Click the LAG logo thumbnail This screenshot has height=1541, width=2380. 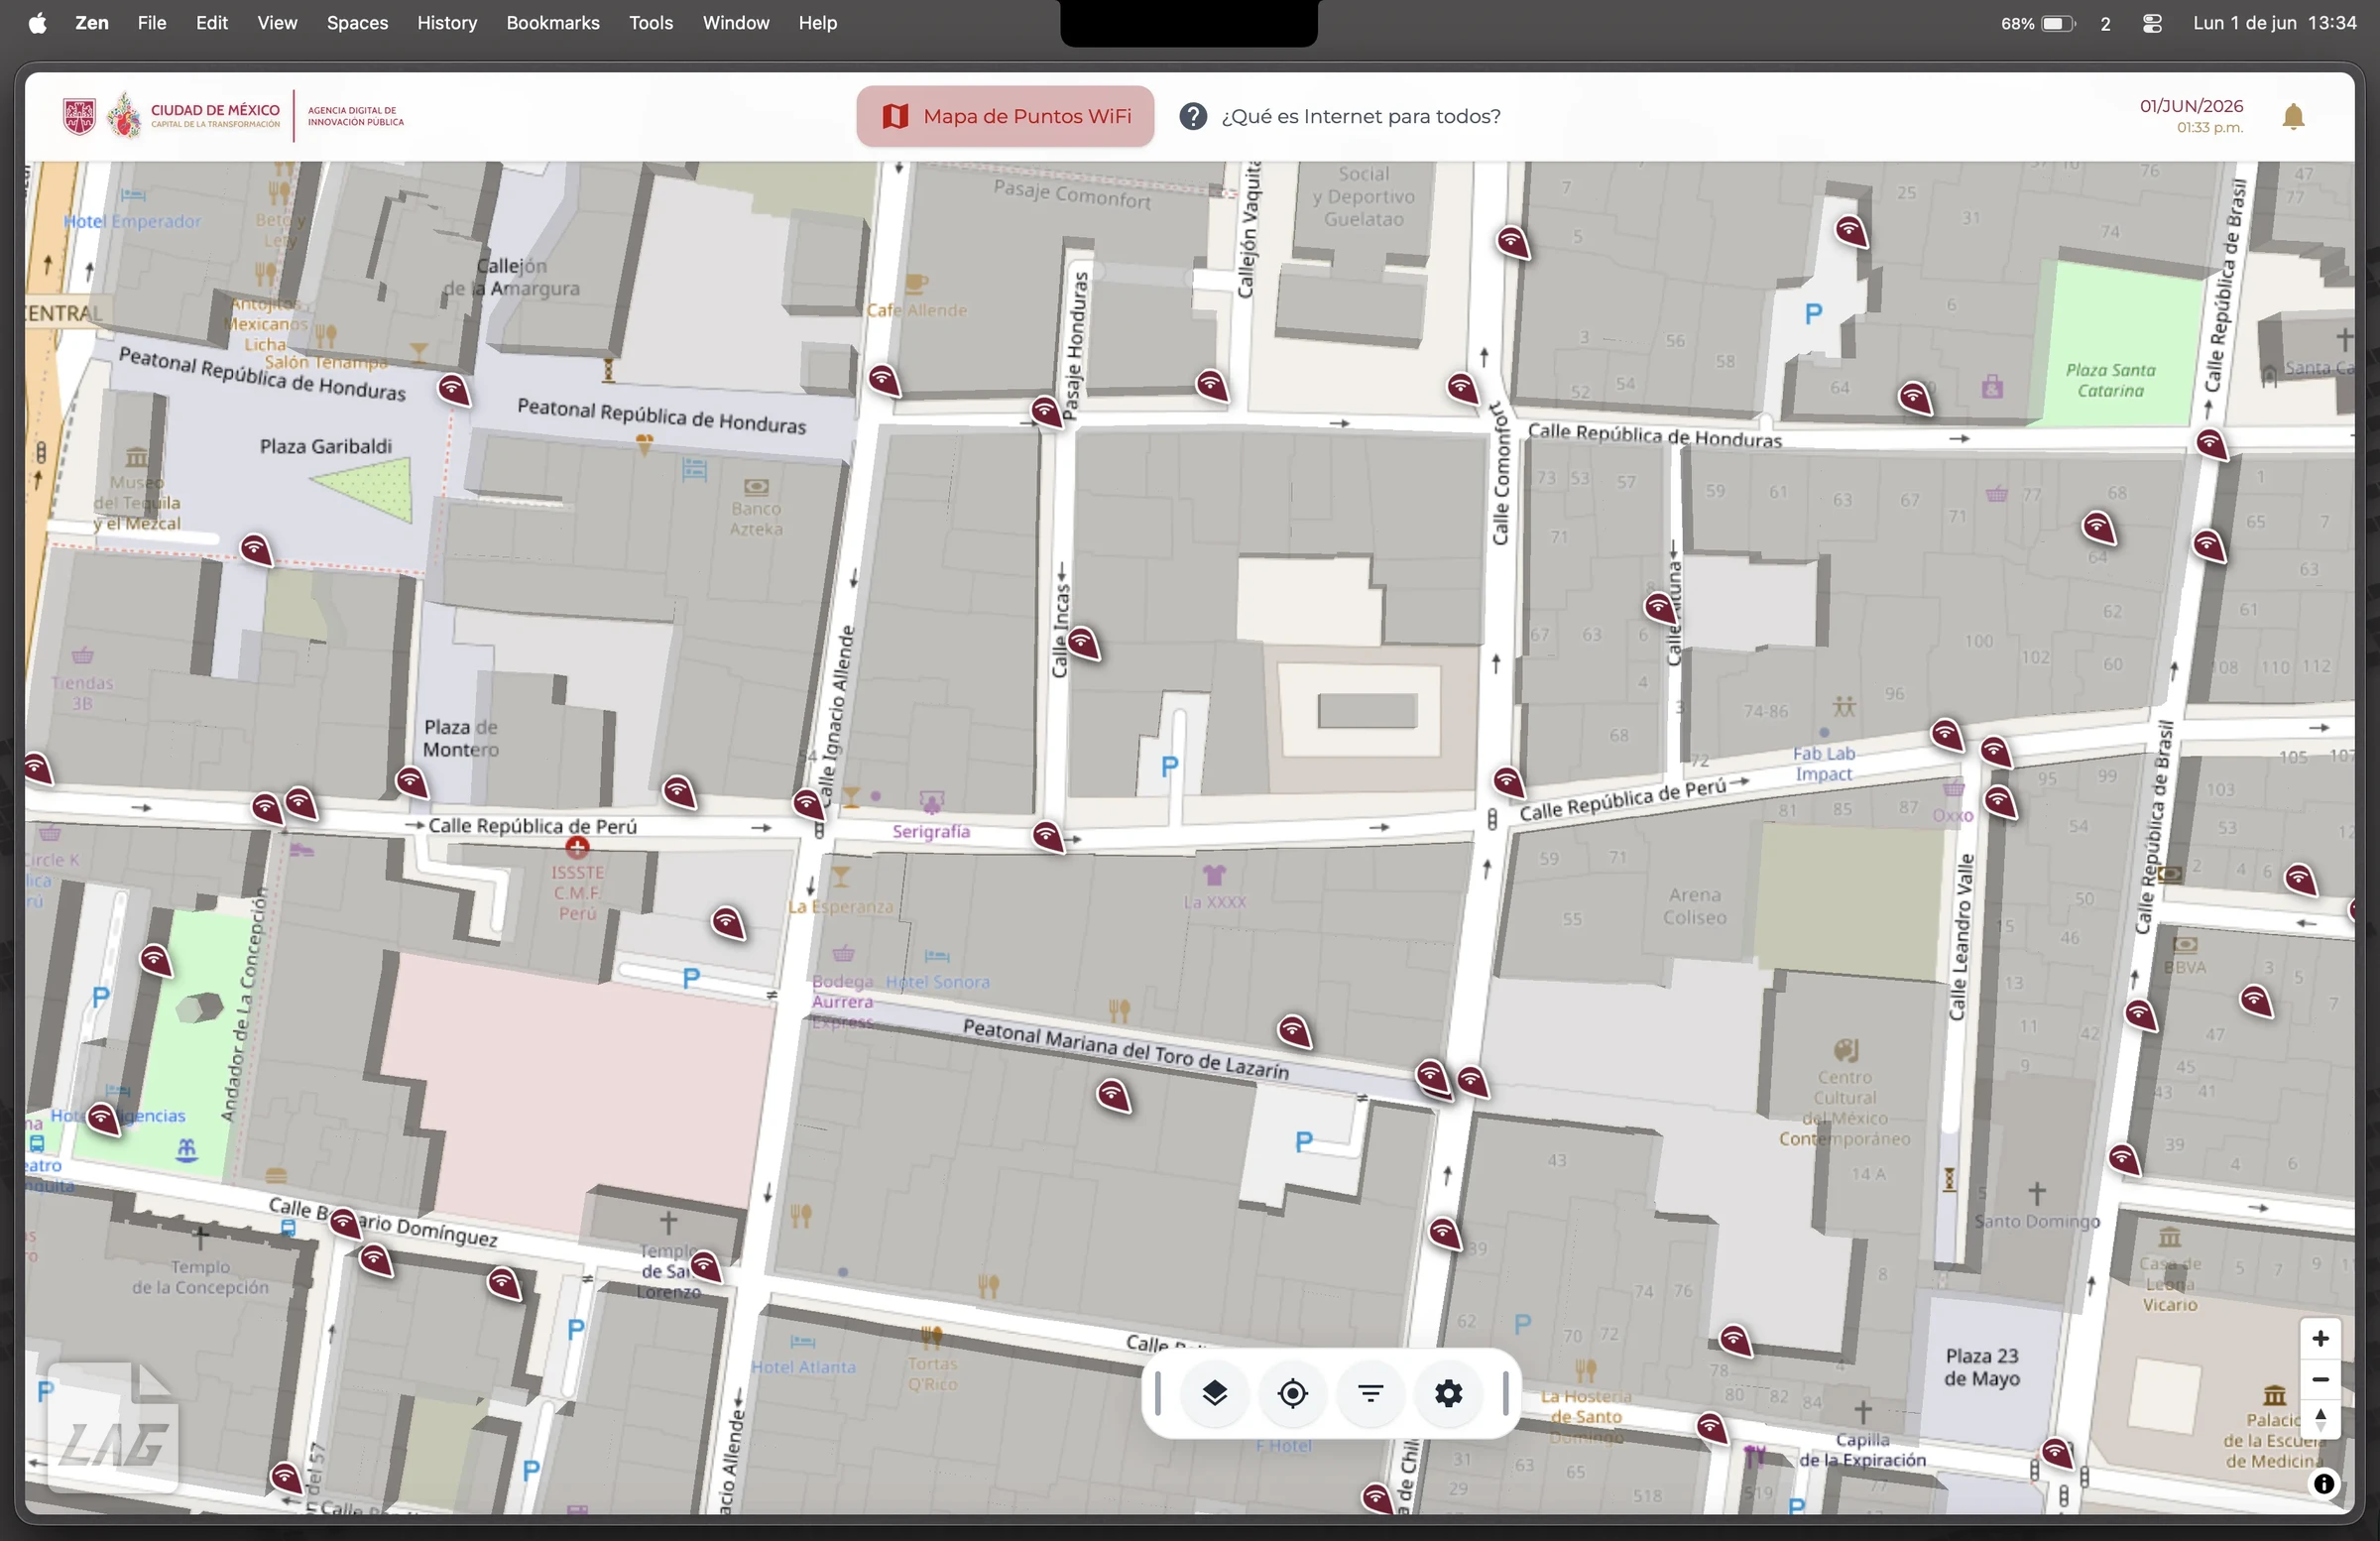coord(112,1427)
